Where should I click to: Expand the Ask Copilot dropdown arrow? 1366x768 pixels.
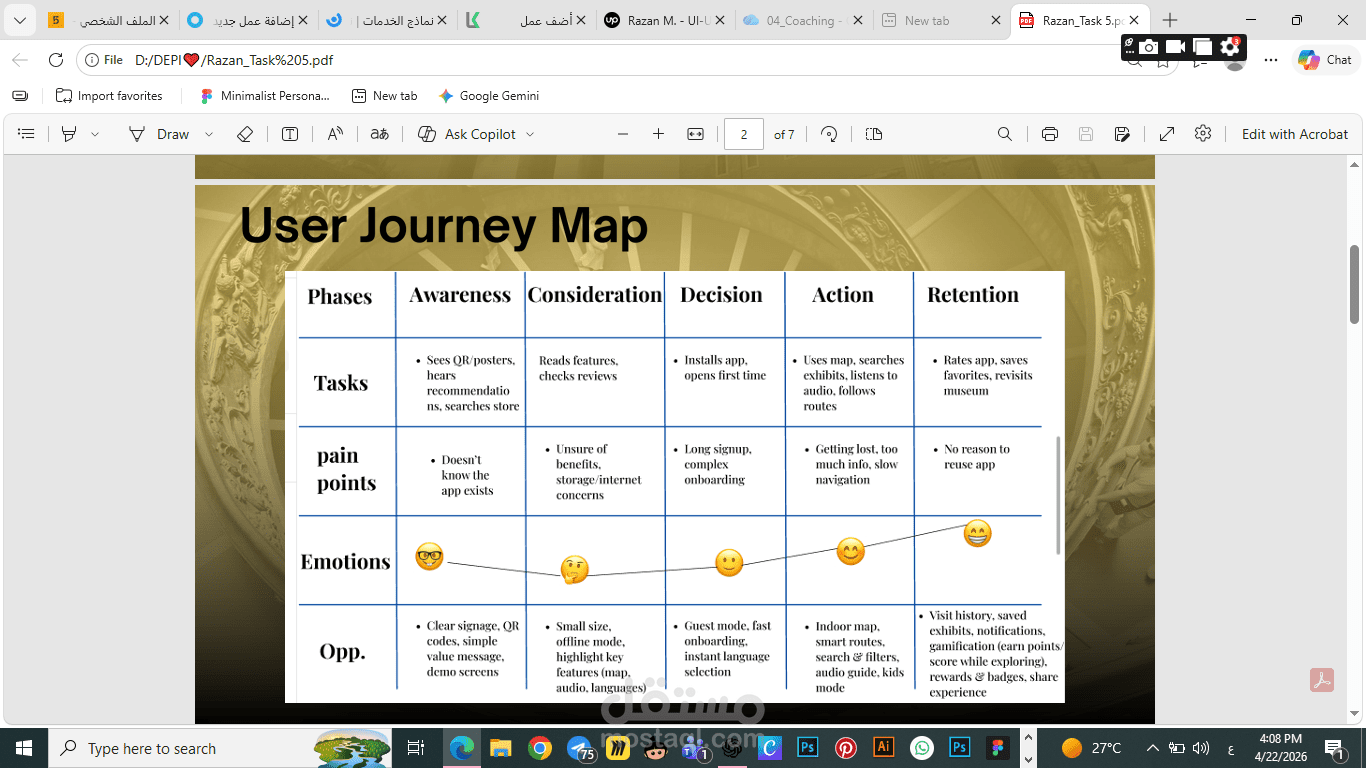pyautogui.click(x=530, y=134)
